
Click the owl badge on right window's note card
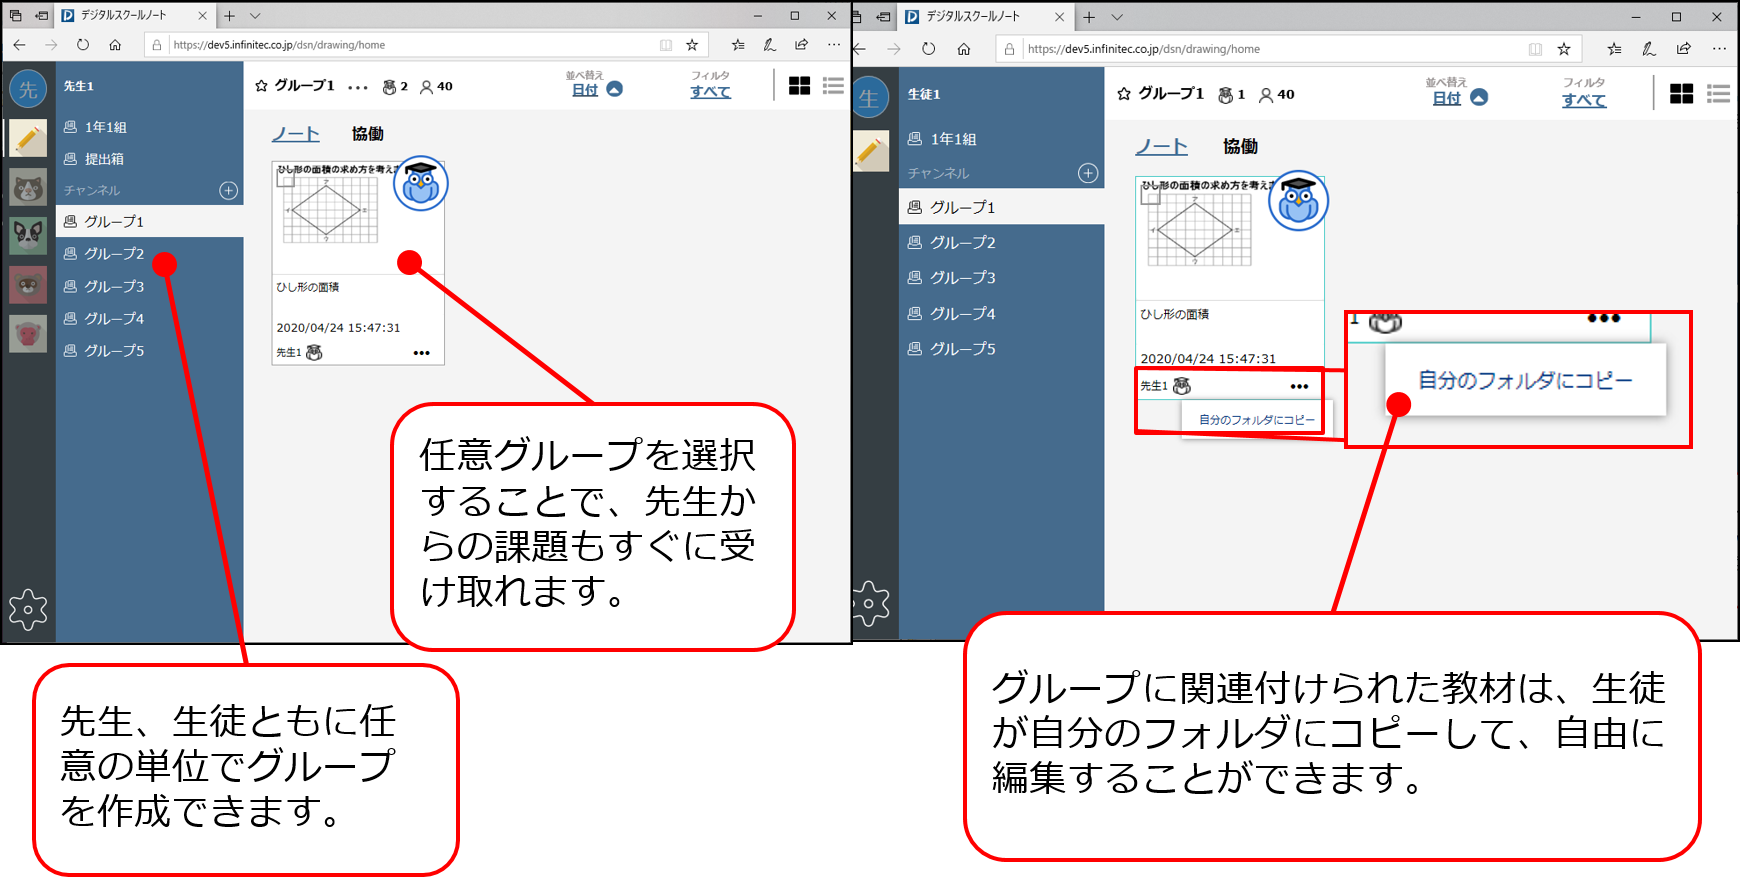1298,201
